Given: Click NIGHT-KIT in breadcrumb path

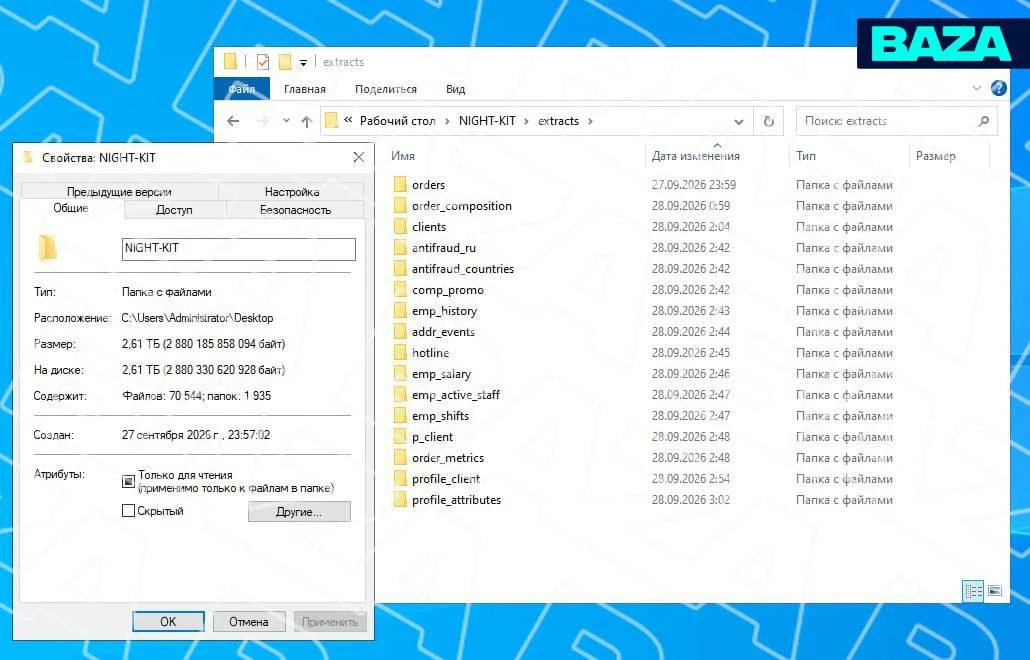Looking at the screenshot, I should click(x=487, y=121).
